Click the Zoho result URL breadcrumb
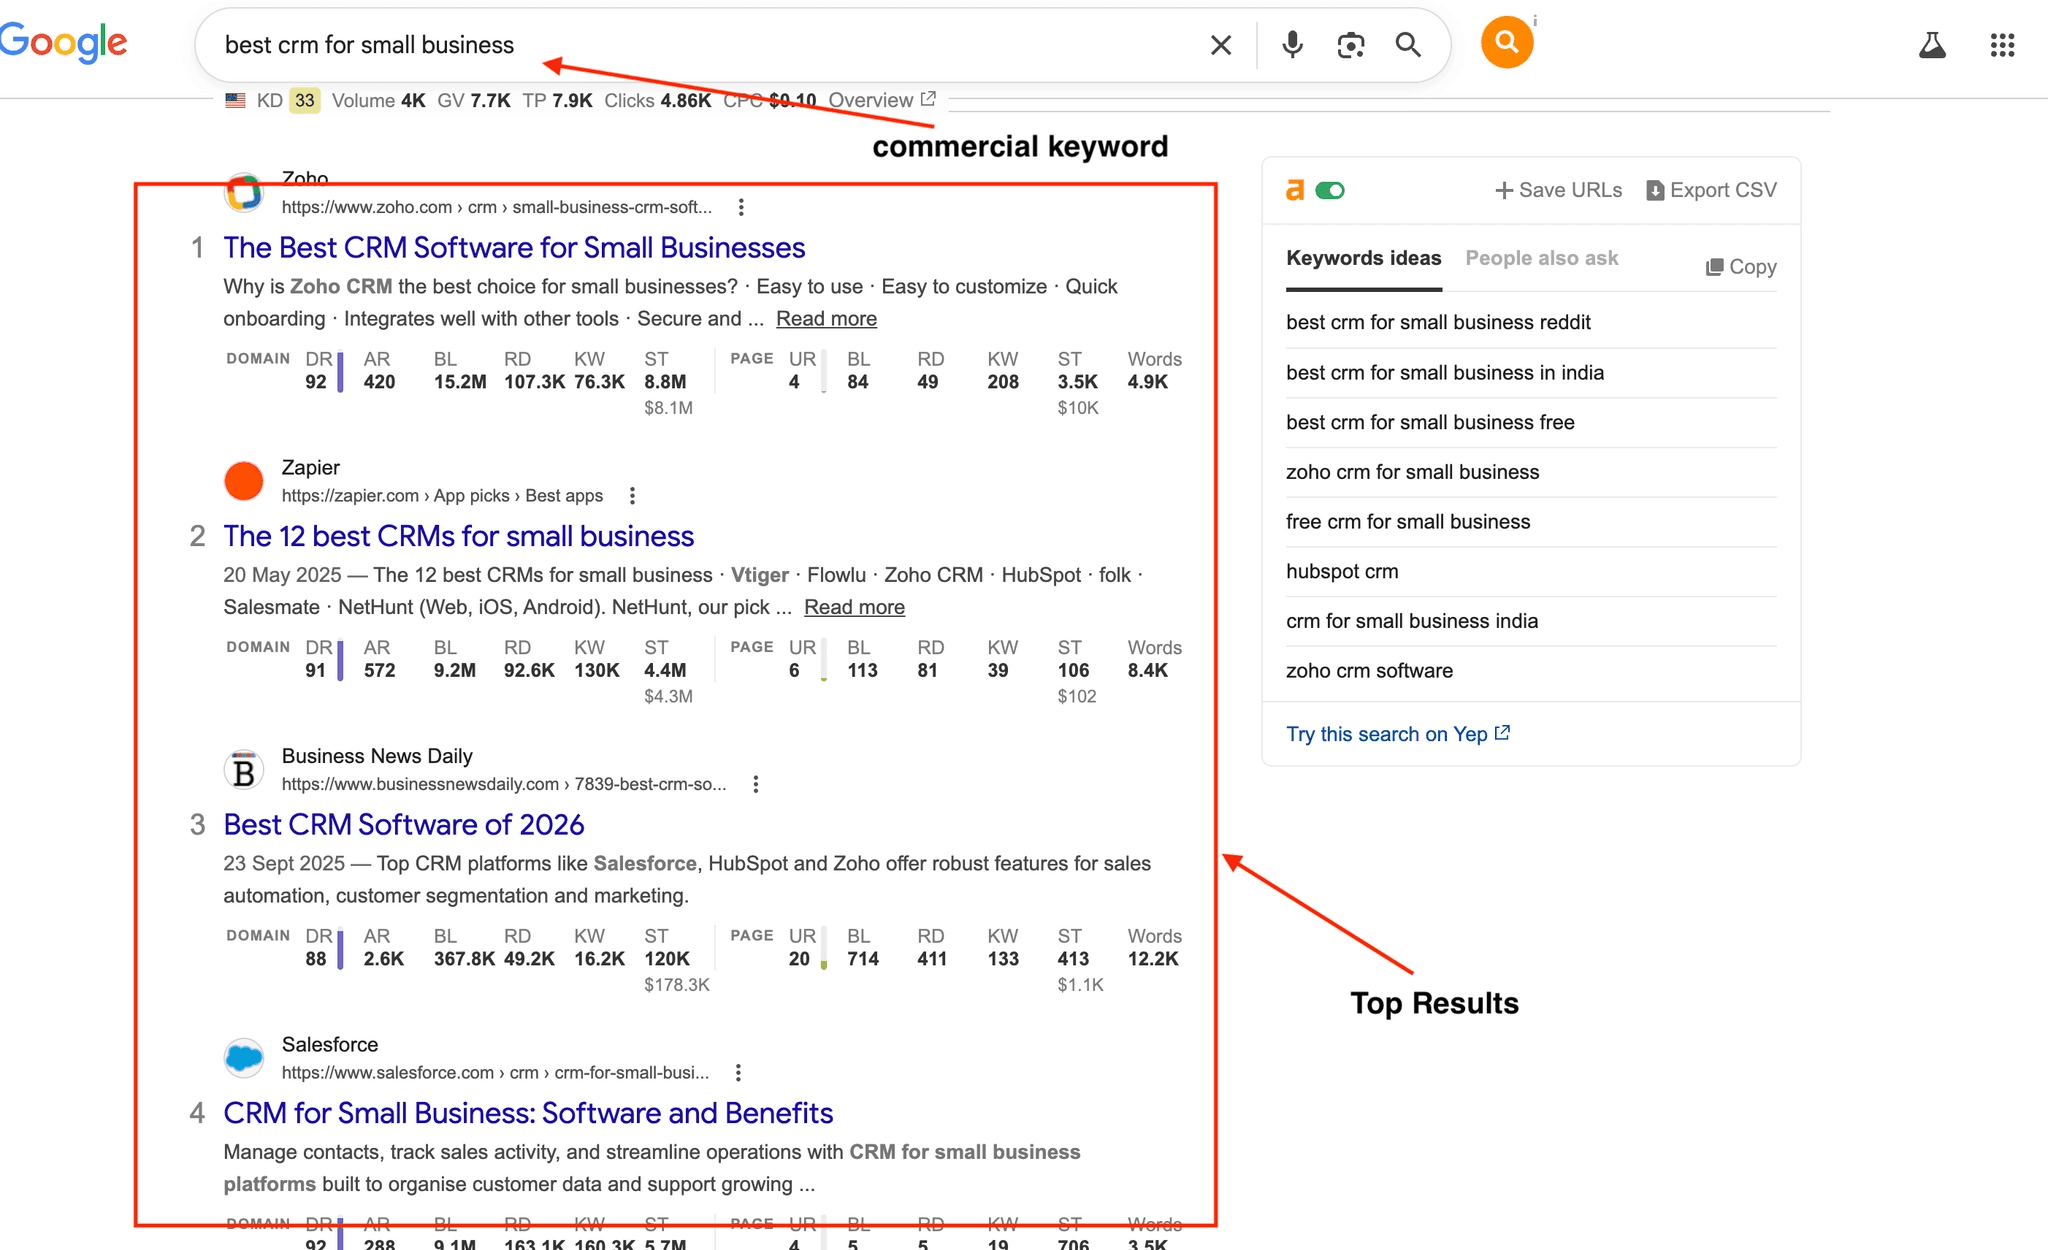 point(497,207)
